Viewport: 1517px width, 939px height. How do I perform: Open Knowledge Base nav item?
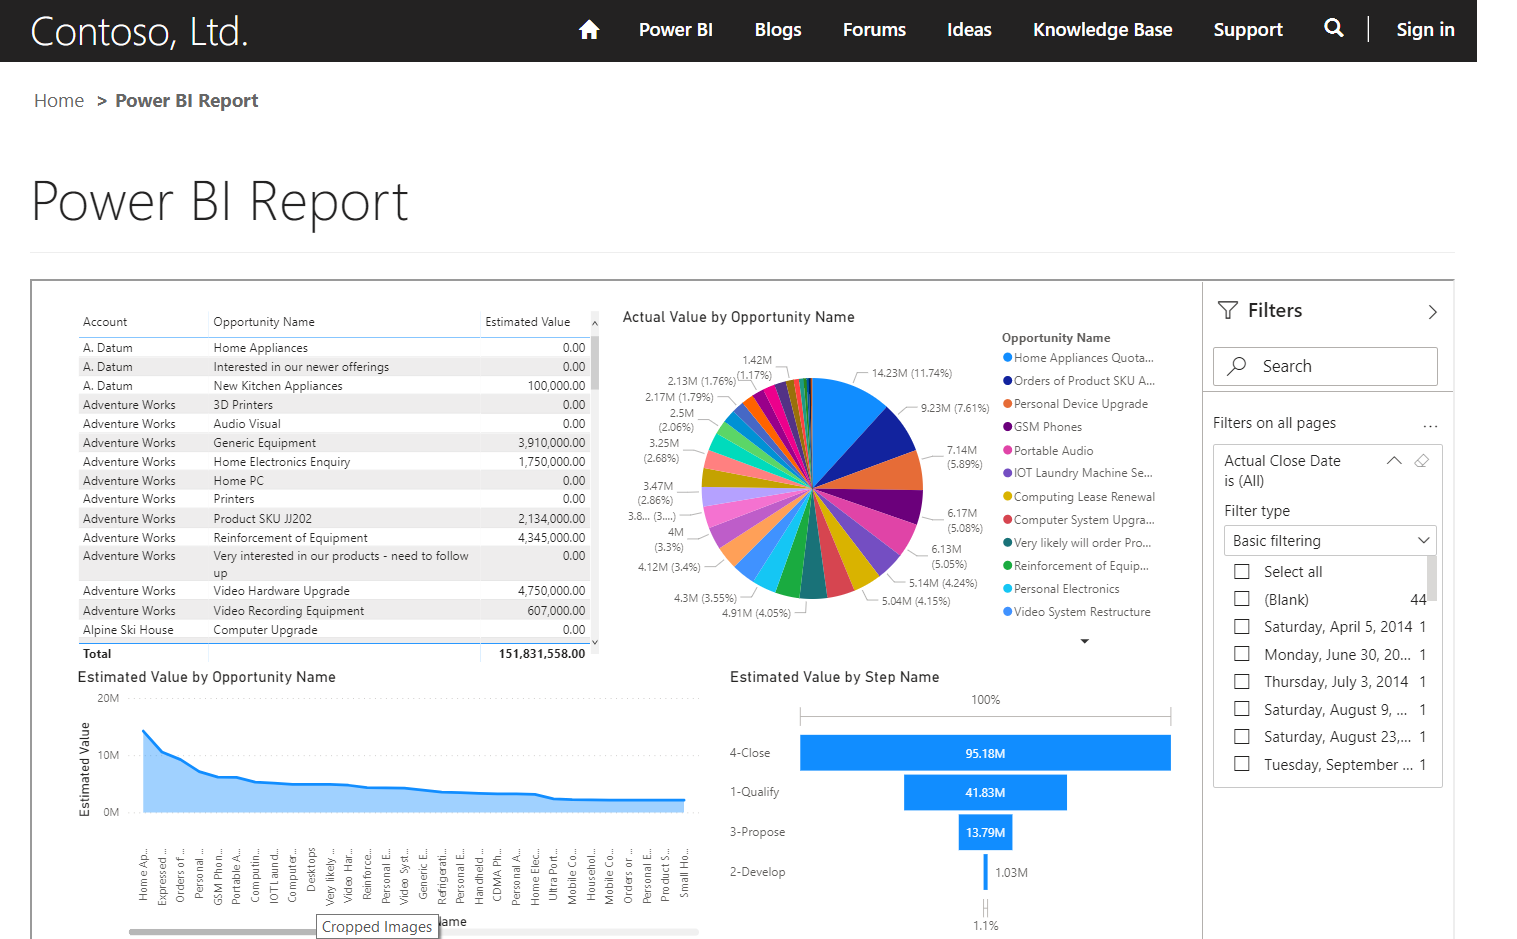click(1102, 30)
